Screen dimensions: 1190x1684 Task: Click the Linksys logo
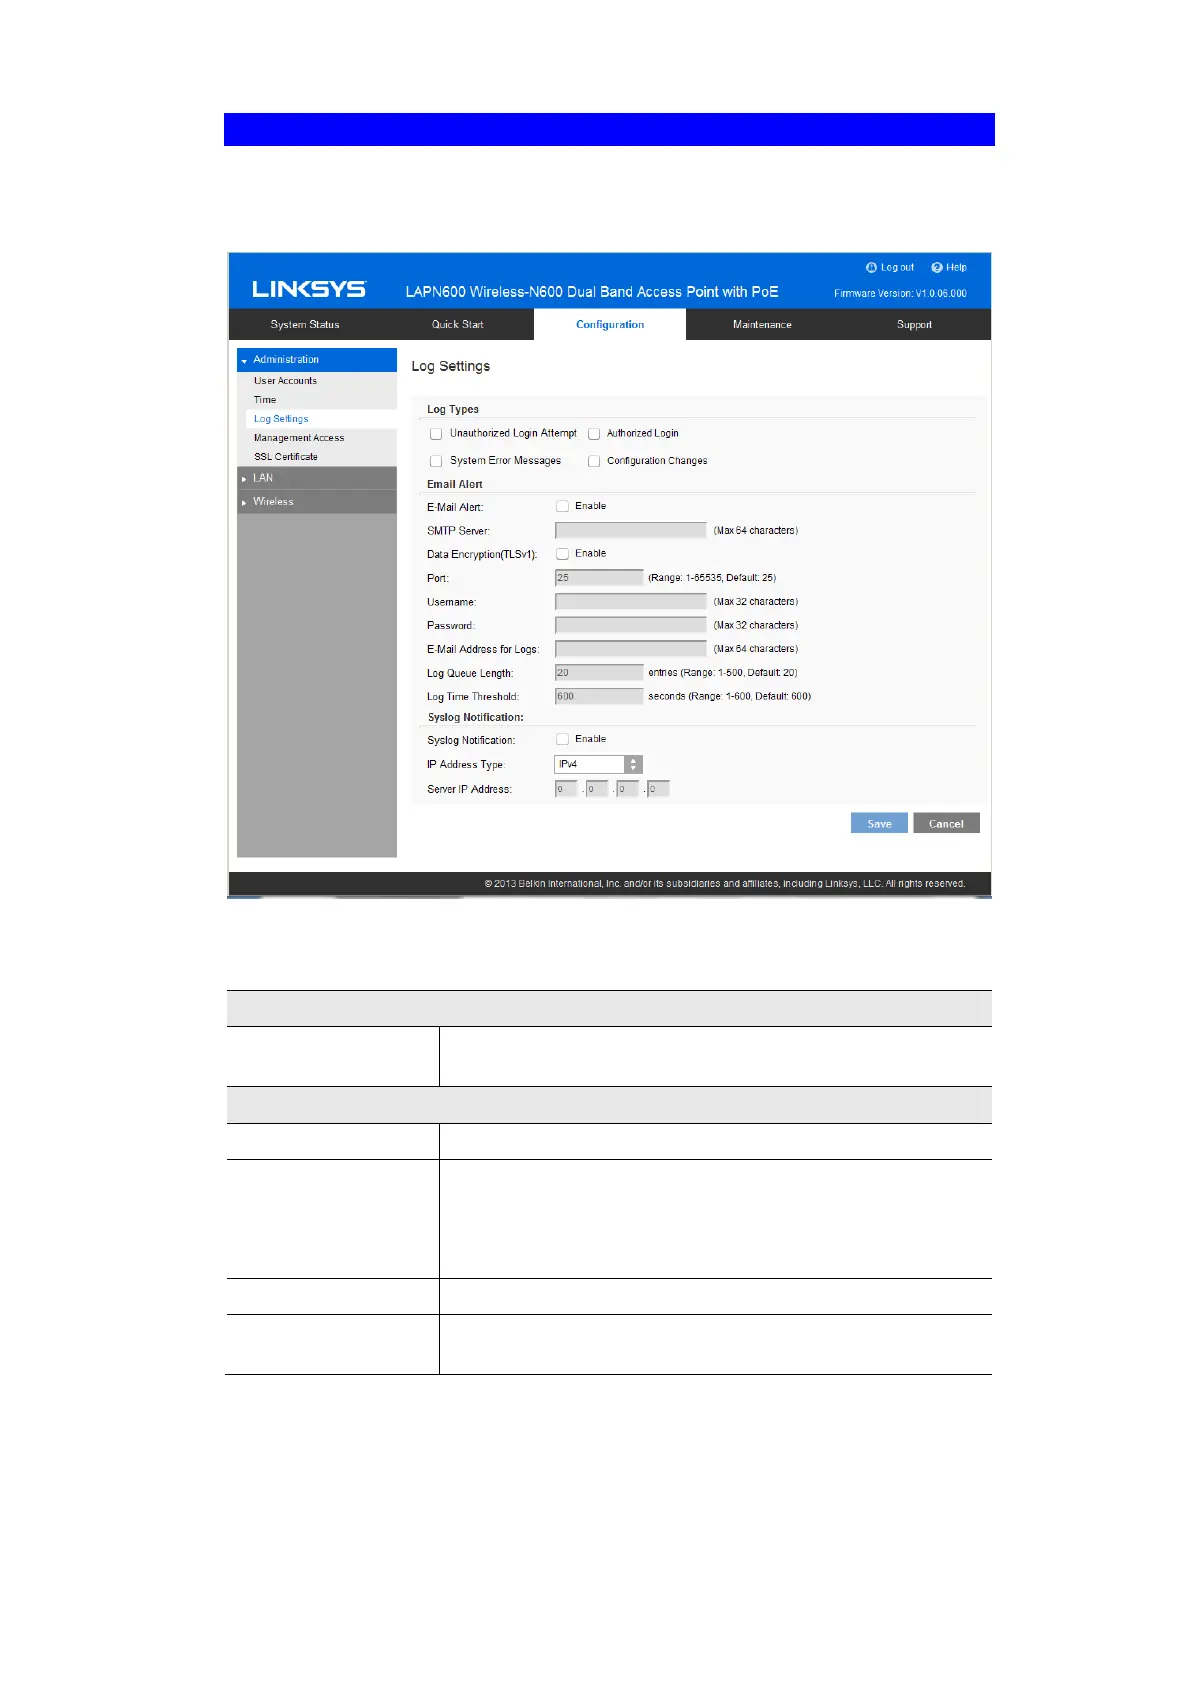(309, 289)
